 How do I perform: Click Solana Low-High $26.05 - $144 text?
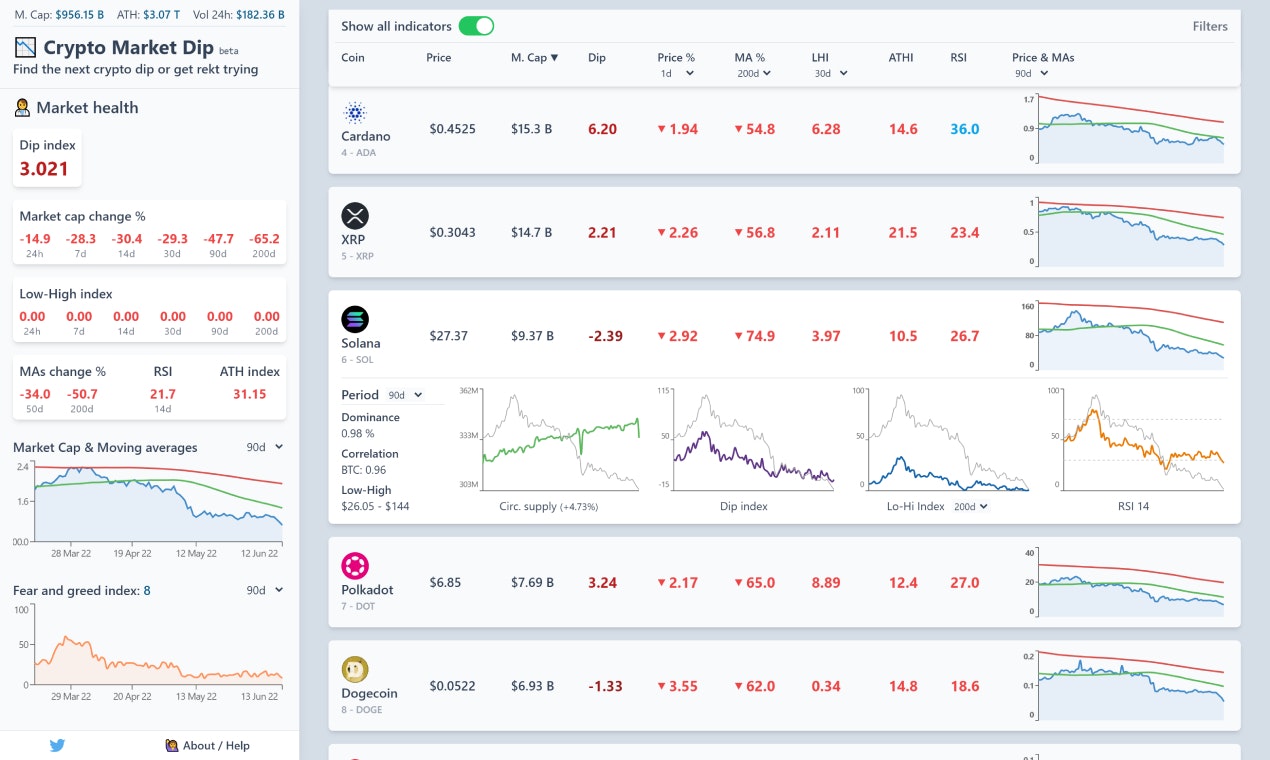(375, 506)
